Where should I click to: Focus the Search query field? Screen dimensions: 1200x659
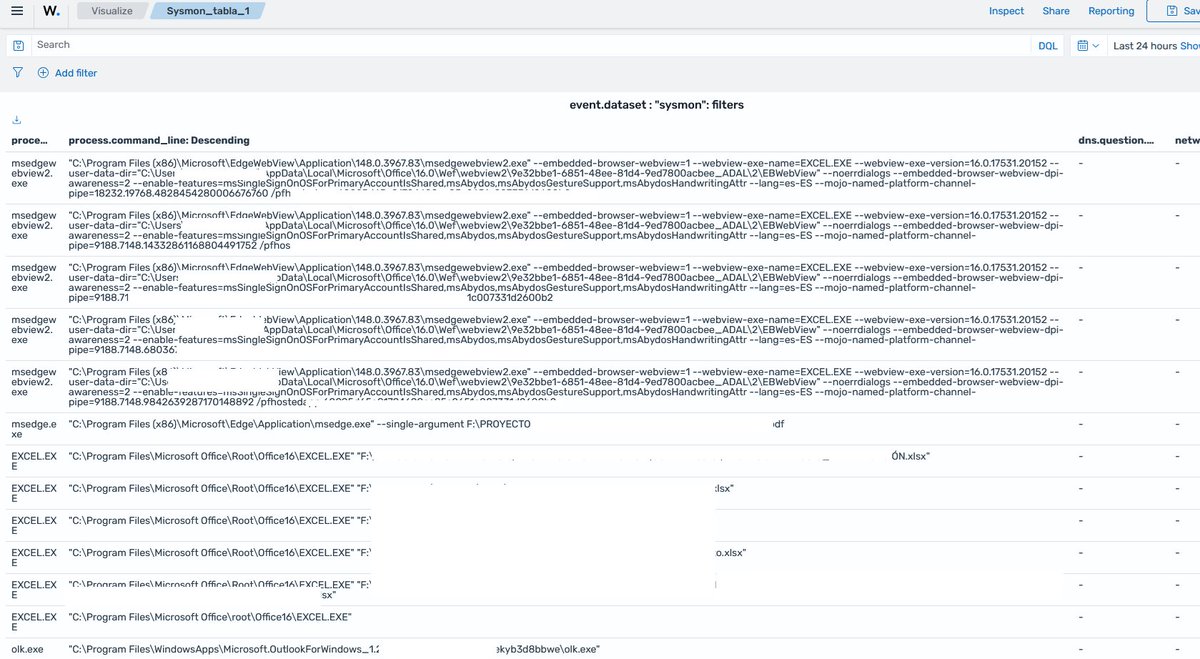530,45
